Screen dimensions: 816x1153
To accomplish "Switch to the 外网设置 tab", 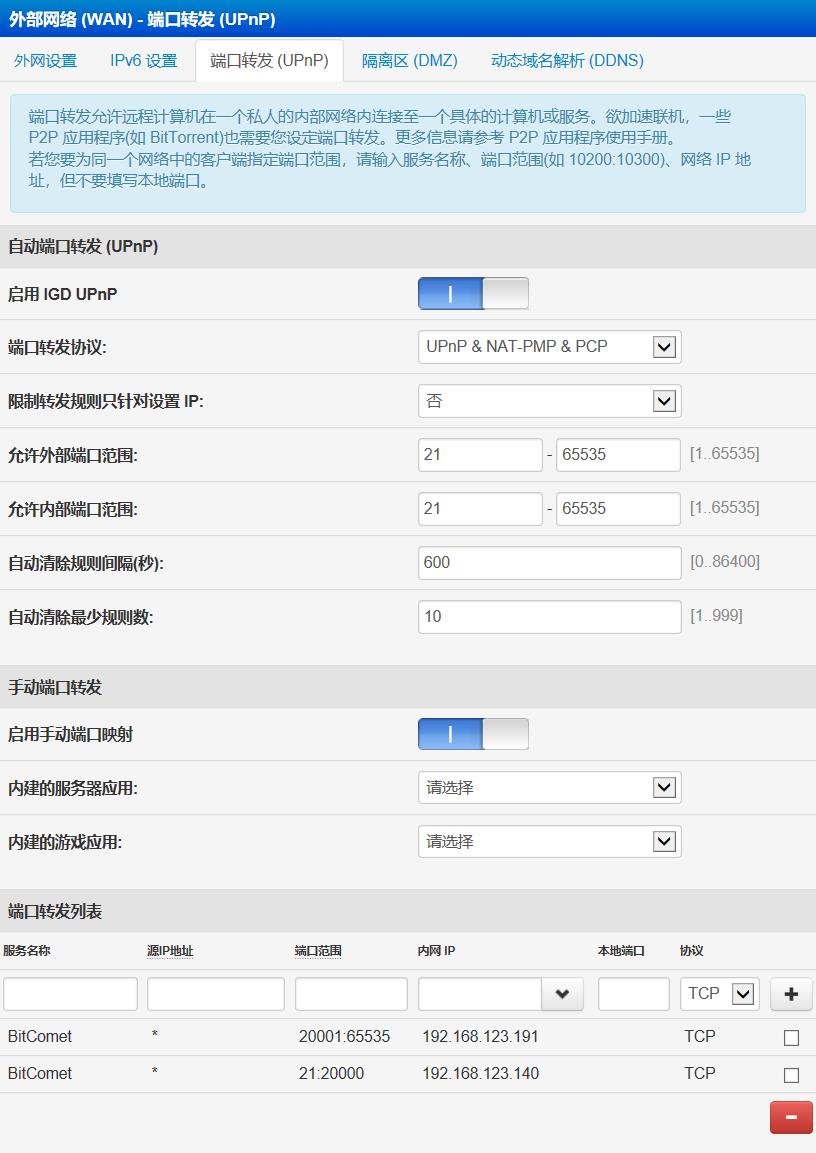I will (x=46, y=61).
